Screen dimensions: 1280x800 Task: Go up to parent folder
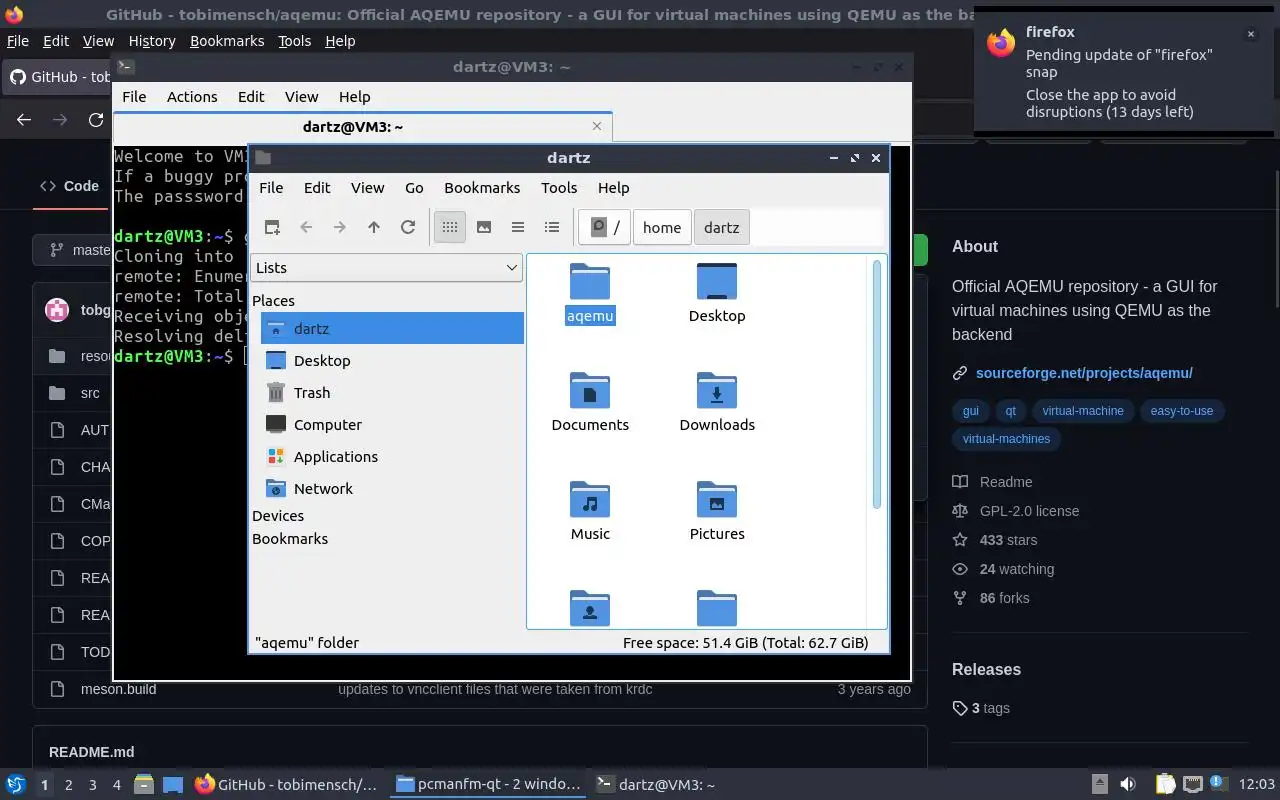pyautogui.click(x=374, y=227)
